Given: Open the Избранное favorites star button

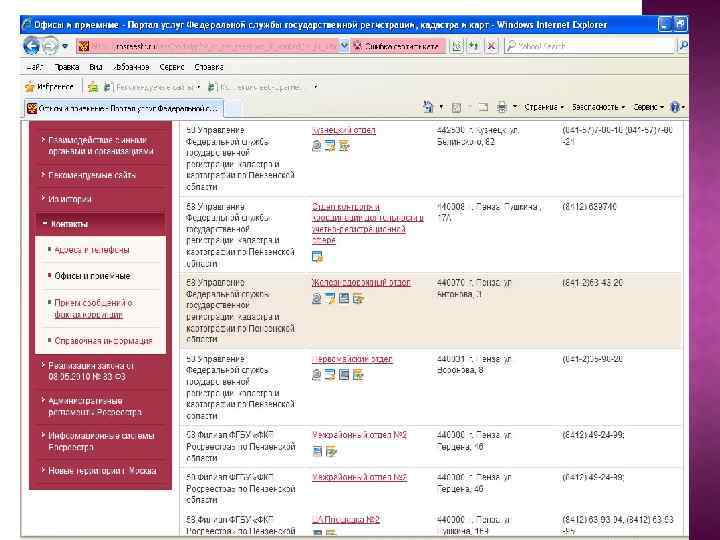Looking at the screenshot, I should click(x=50, y=87).
